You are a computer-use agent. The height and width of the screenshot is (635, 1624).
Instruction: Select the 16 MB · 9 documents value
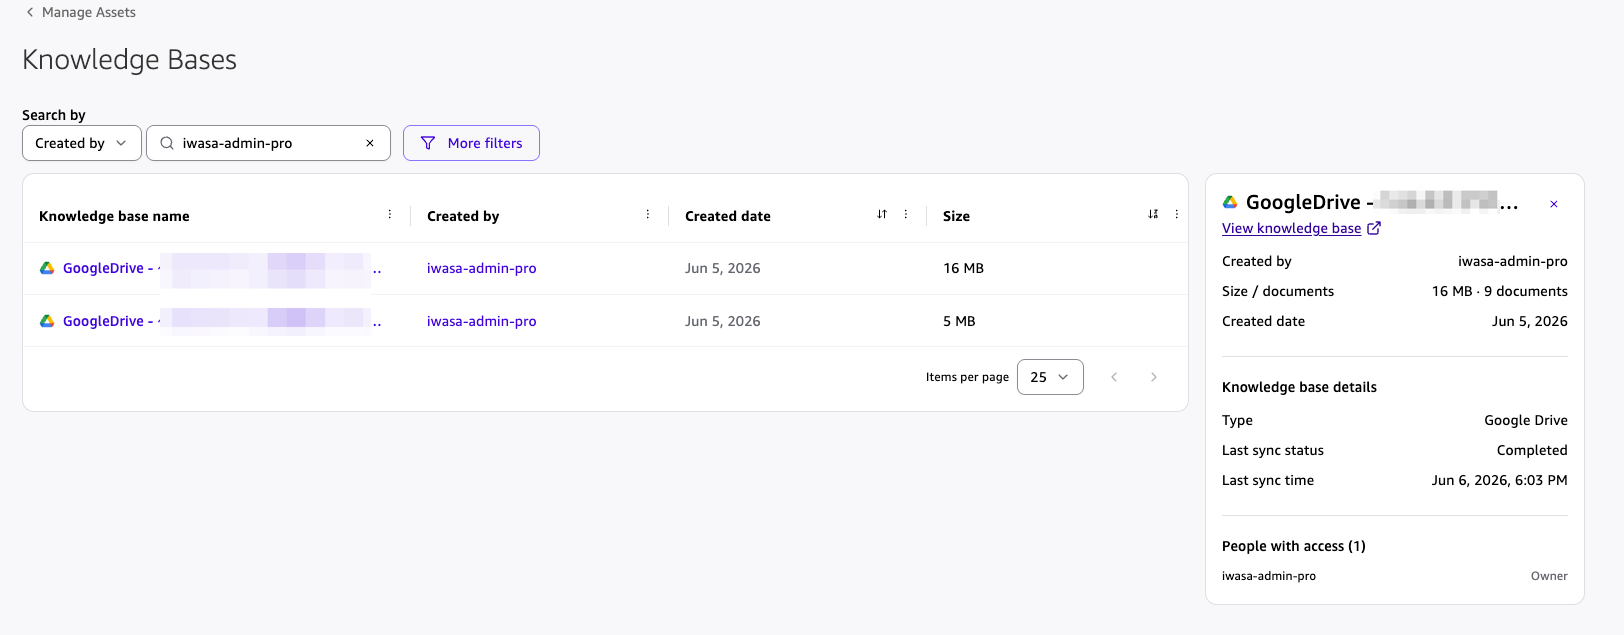[x=1500, y=291]
